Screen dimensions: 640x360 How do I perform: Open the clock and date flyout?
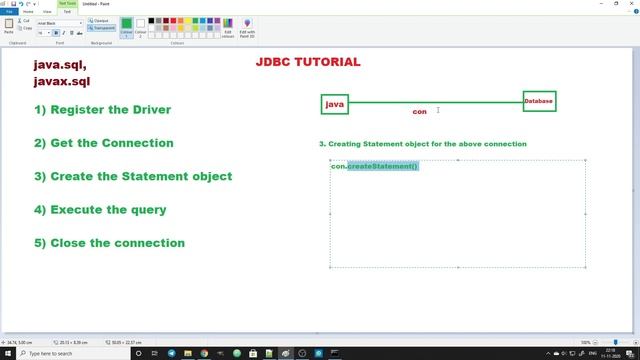[x=611, y=353]
